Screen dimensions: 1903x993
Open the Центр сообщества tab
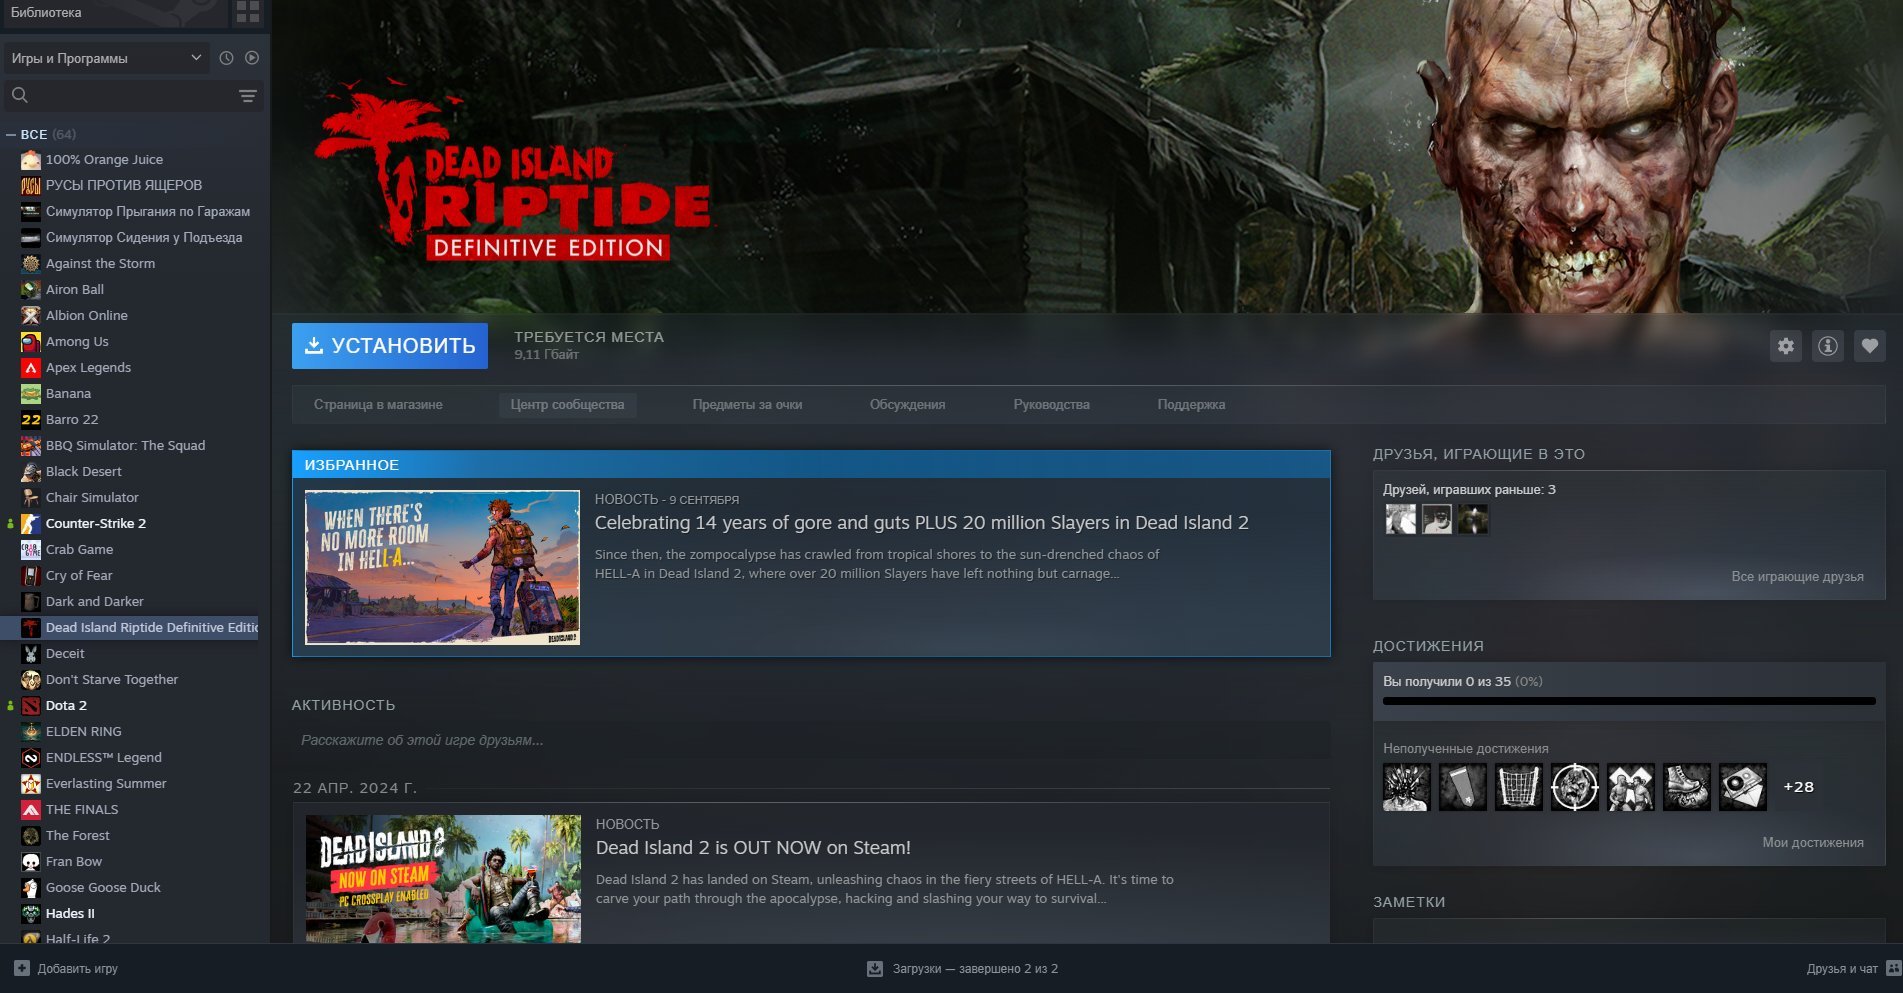(x=567, y=405)
